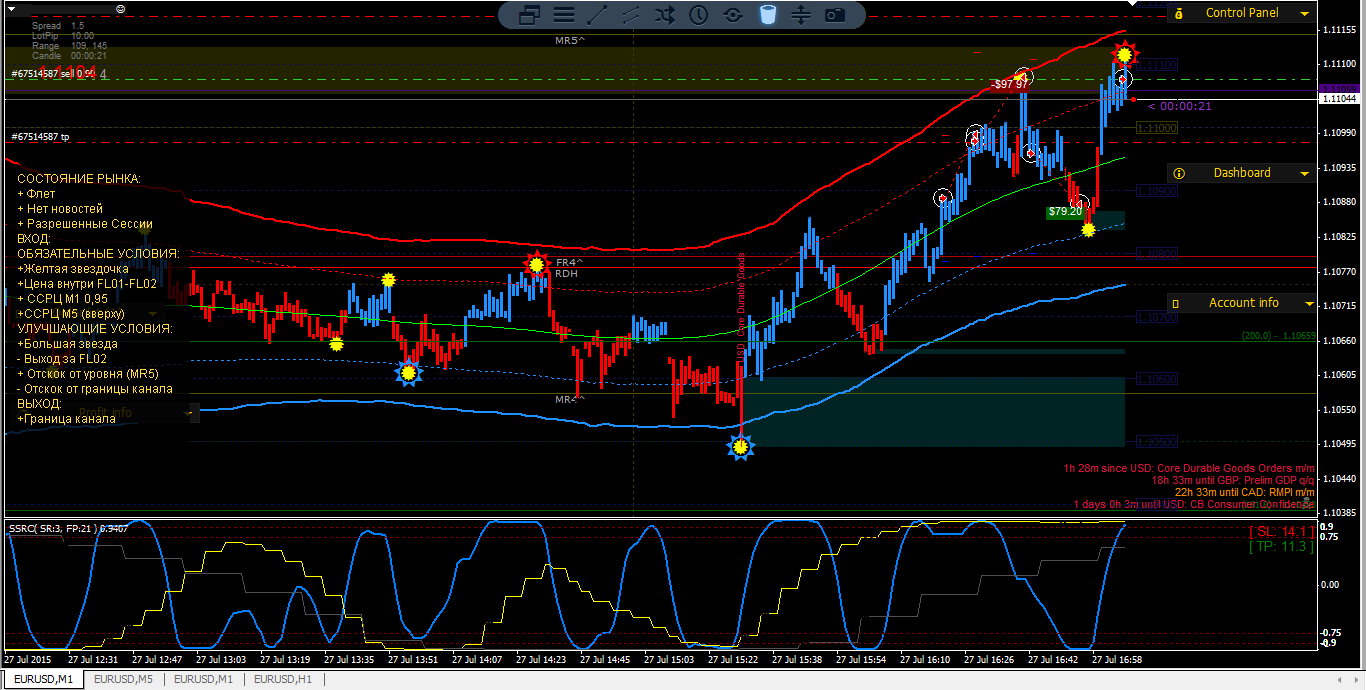Click the TP: 11.3 label in indicator window
The width and height of the screenshot is (1366, 690).
click(1281, 547)
